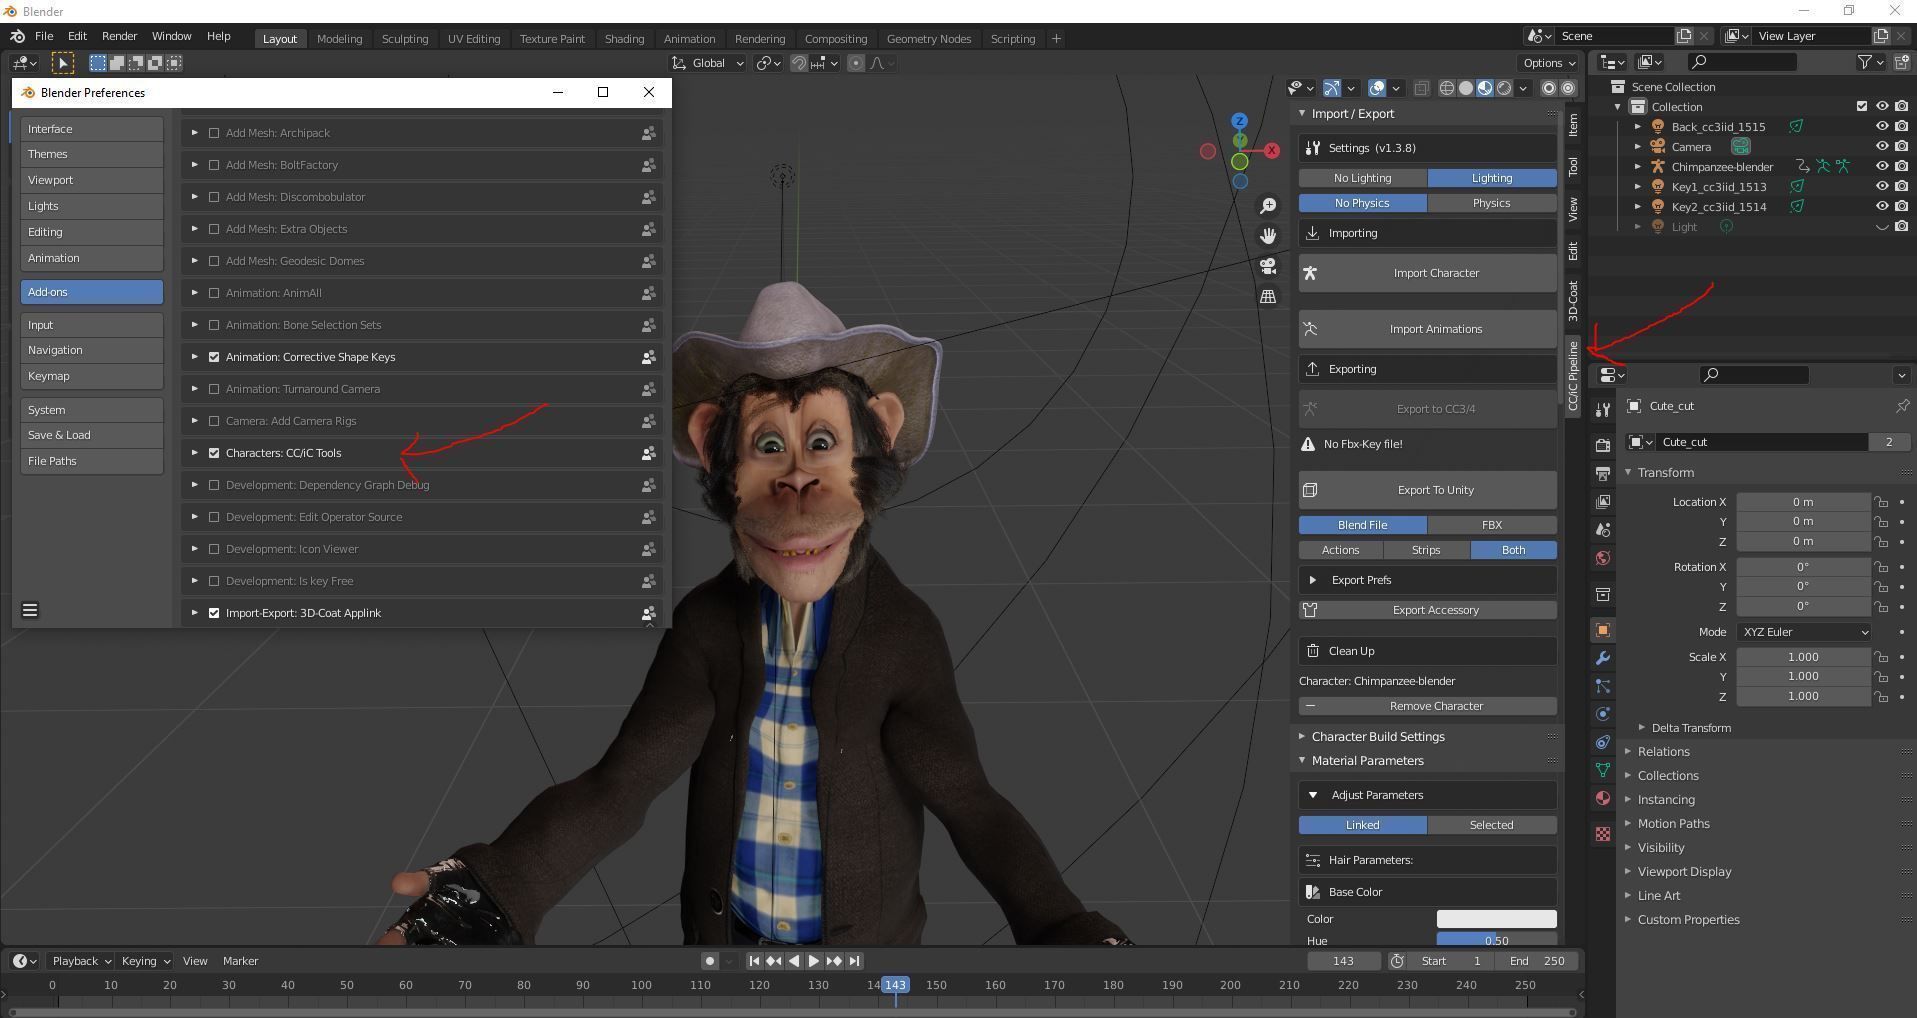1917x1018 pixels.
Task: Activate the pan hand view tool
Action: 1268,236
